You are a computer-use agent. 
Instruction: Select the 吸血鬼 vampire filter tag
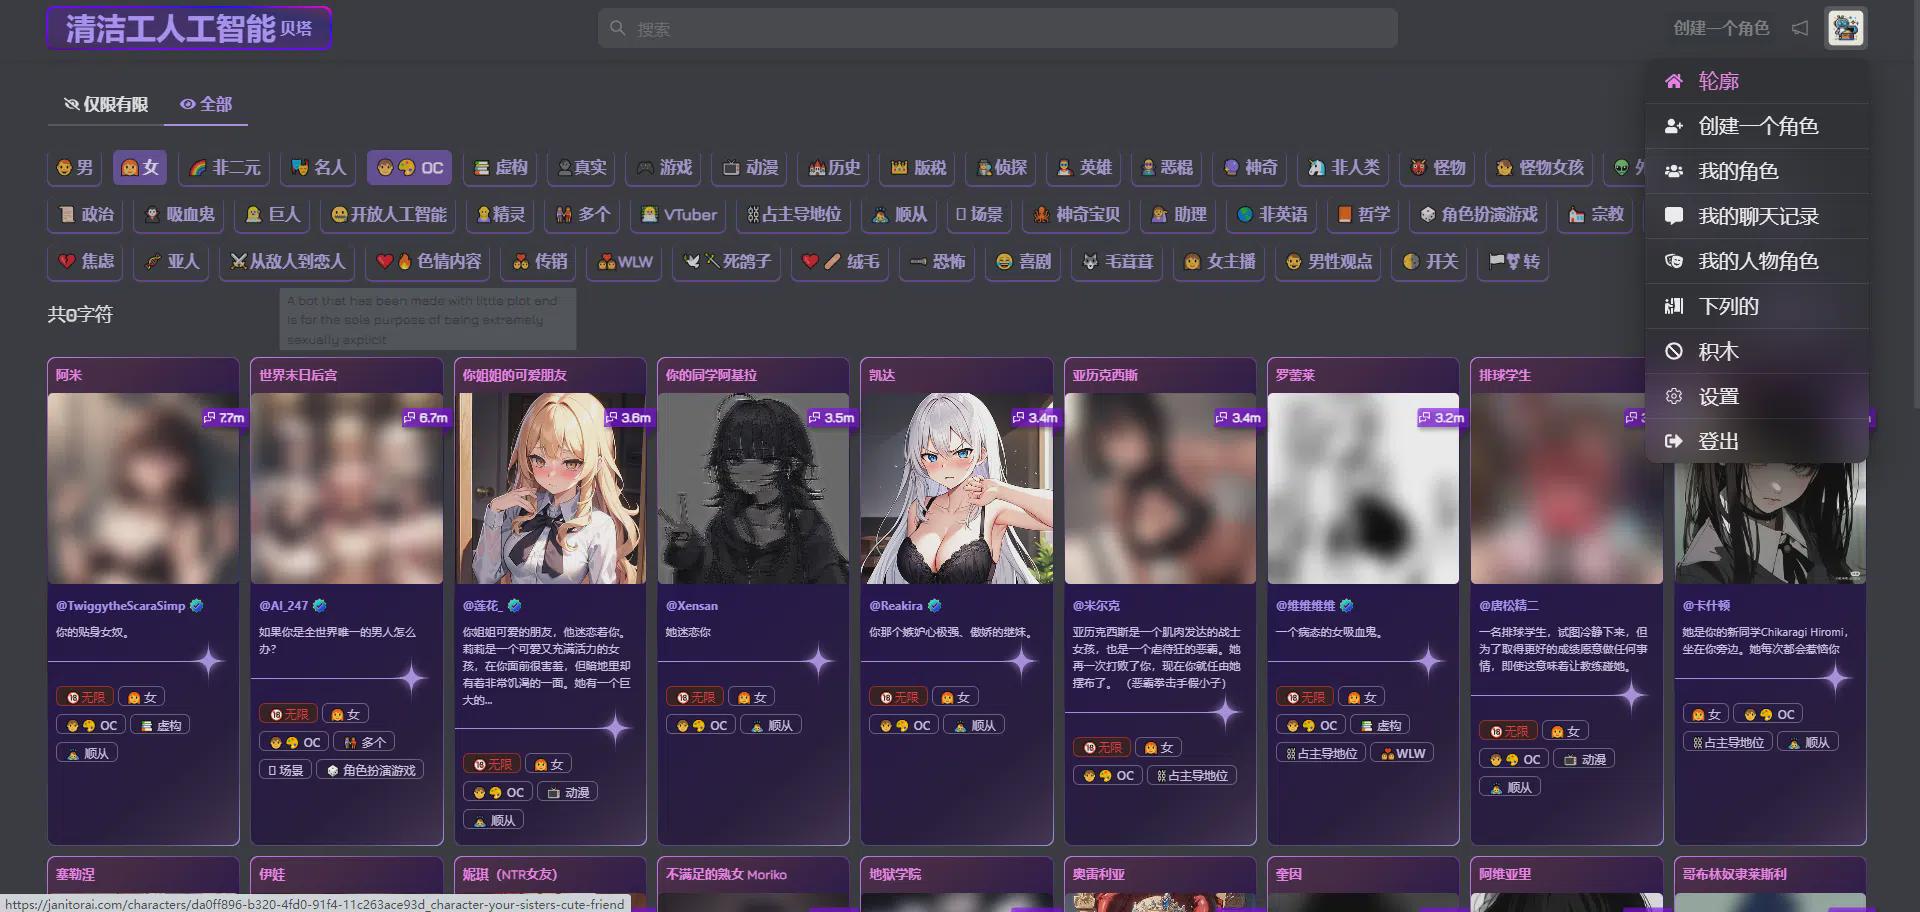tap(178, 214)
